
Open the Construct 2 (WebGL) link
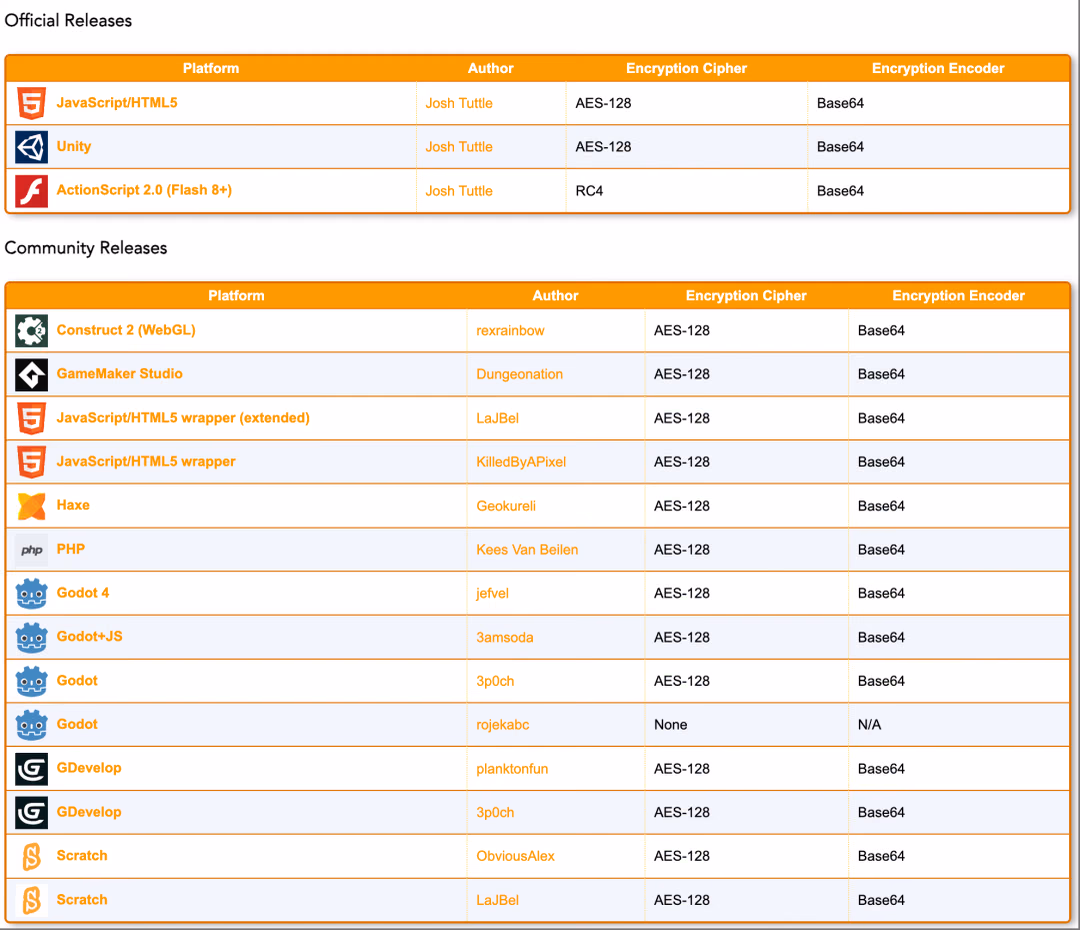126,330
